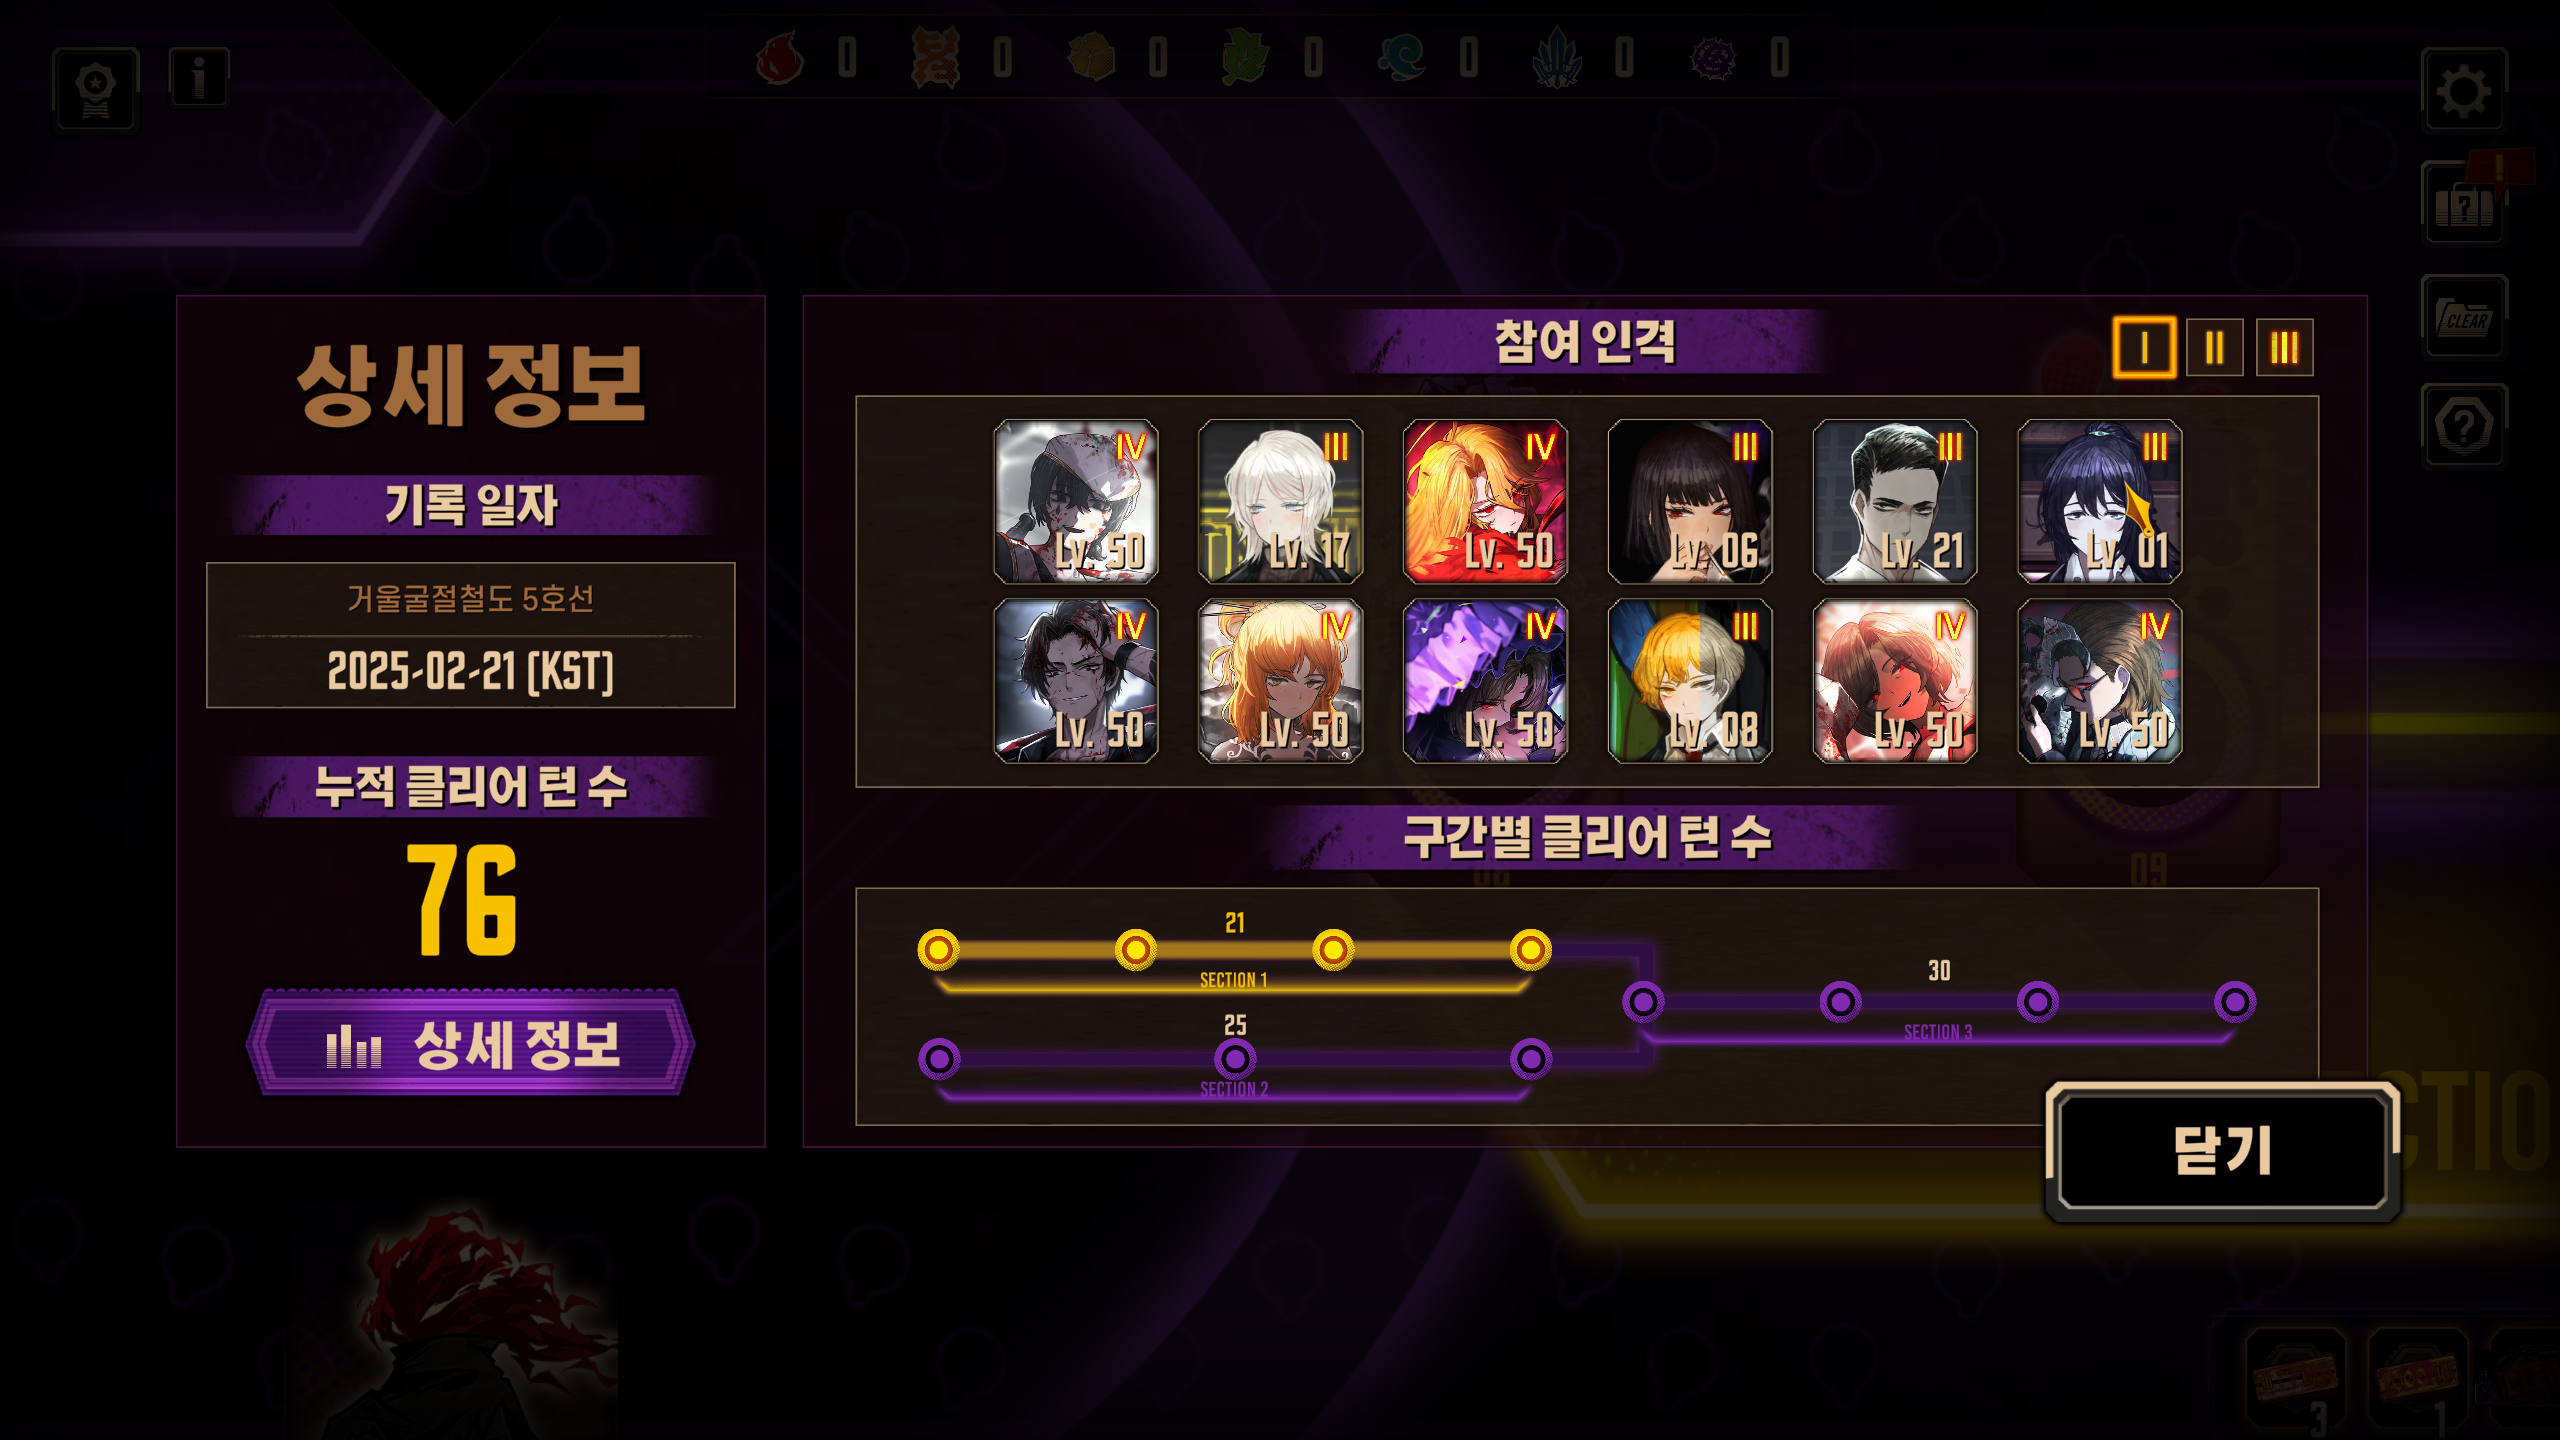Viewport: 2560px width, 1440px height.
Task: Click the Lv. 08 blonde identity portrait
Action: click(1690, 681)
